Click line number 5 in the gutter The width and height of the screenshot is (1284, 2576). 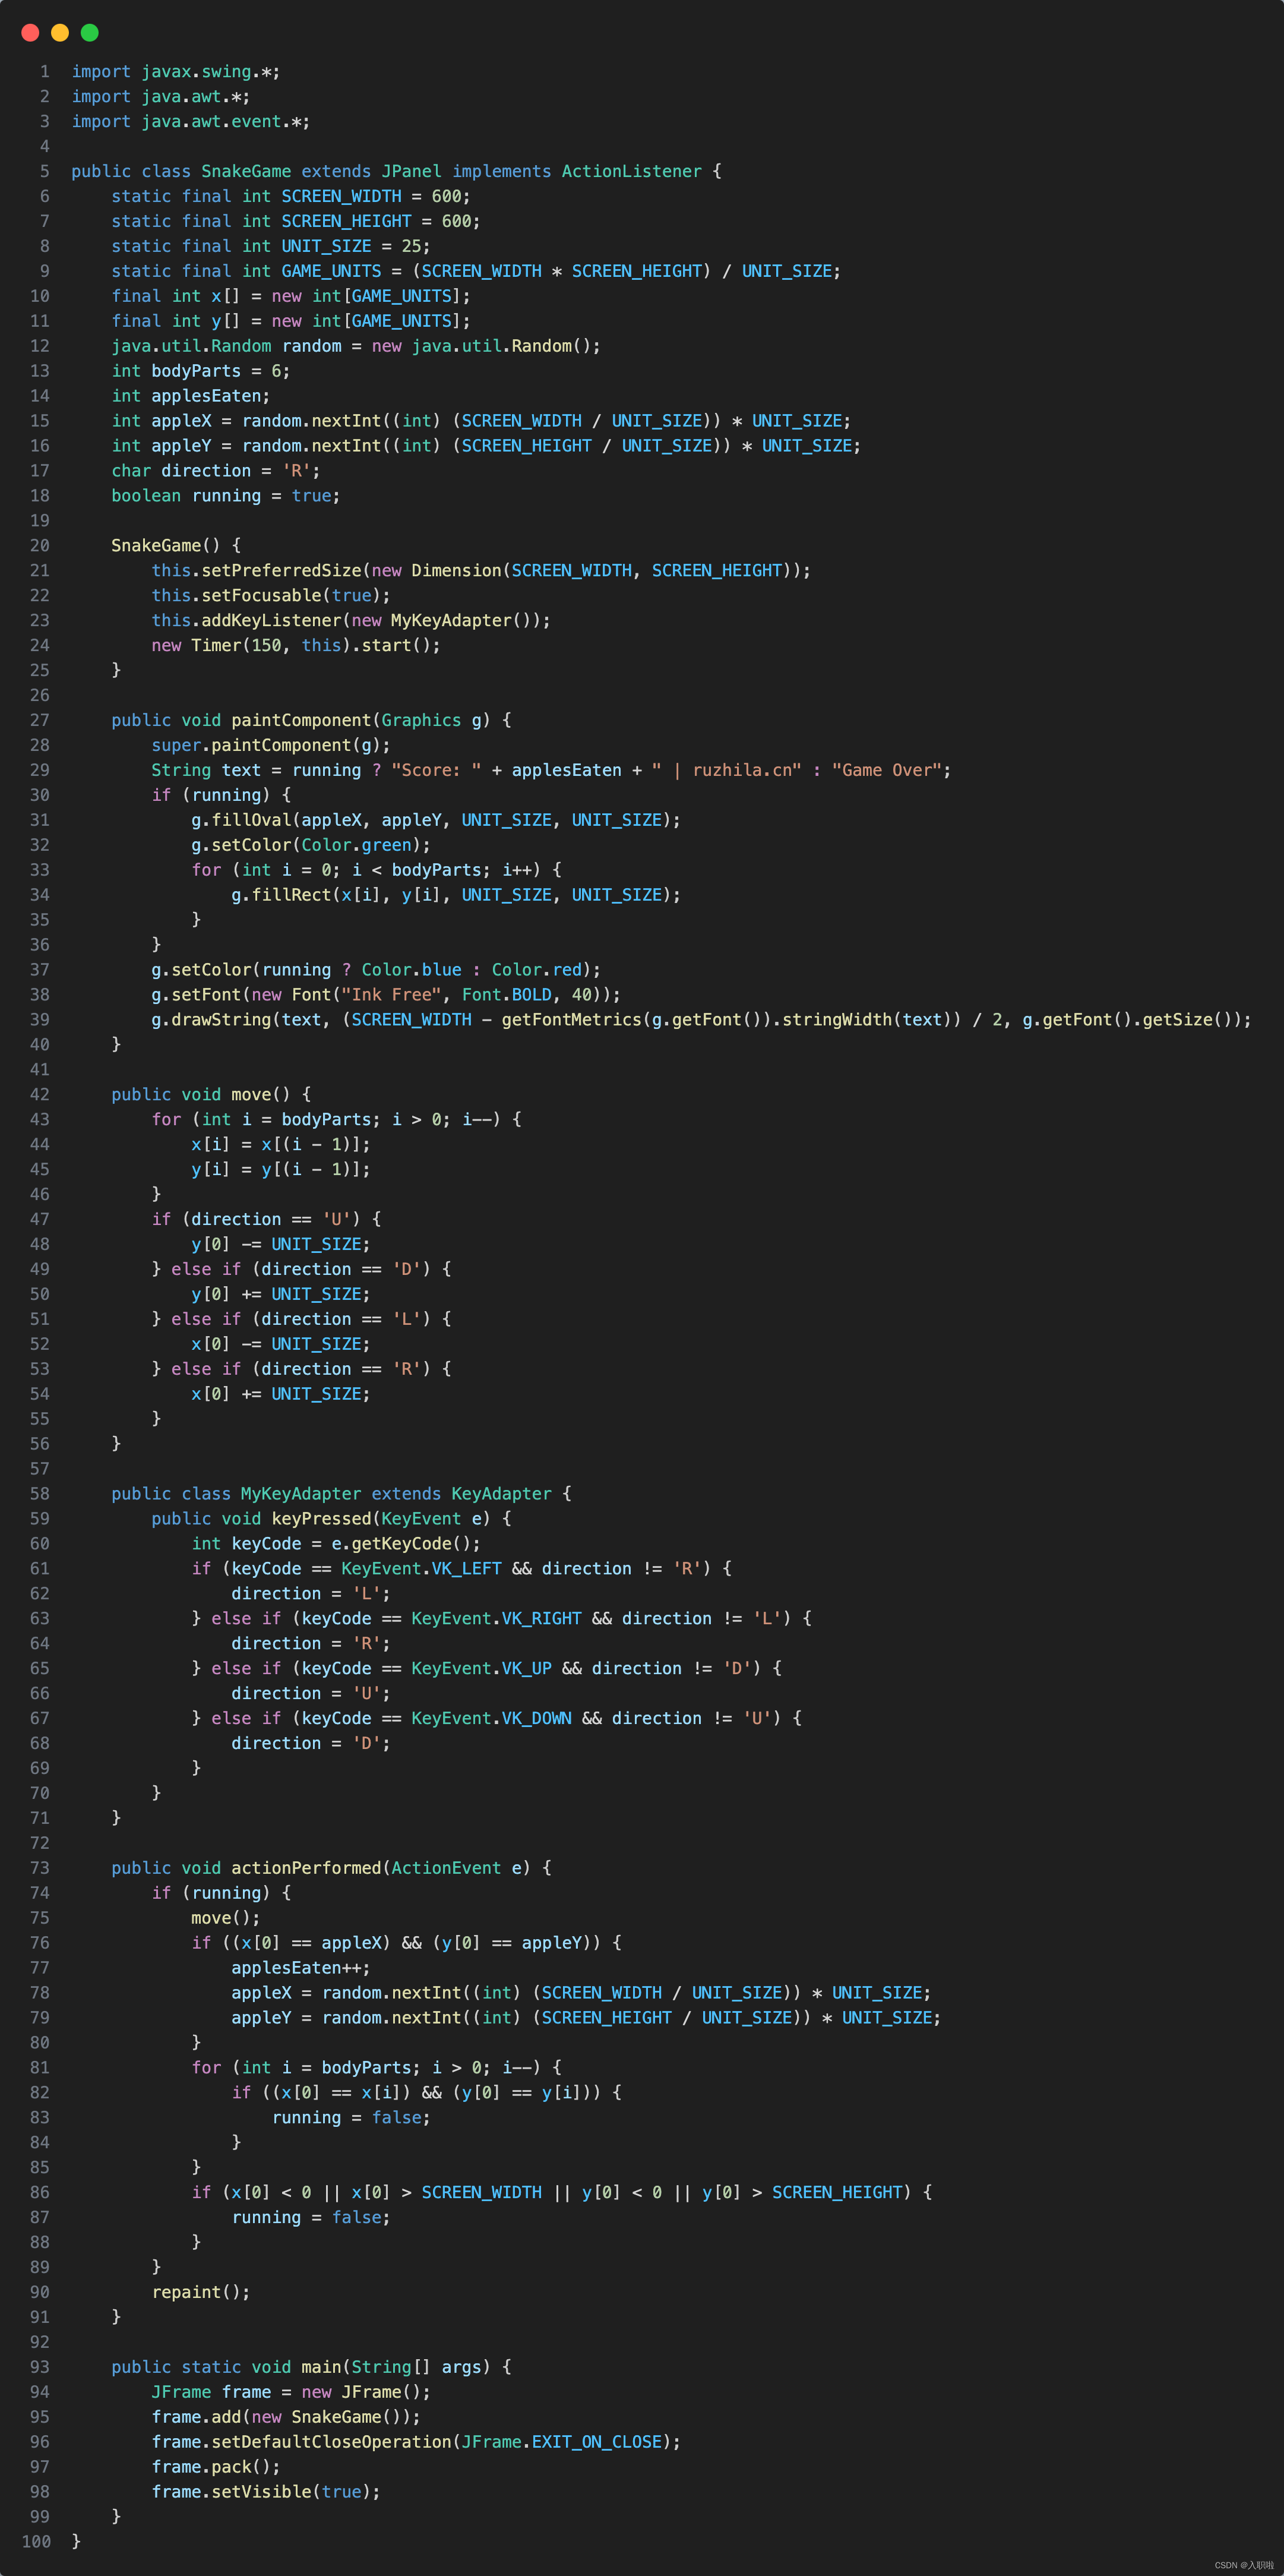point(44,171)
